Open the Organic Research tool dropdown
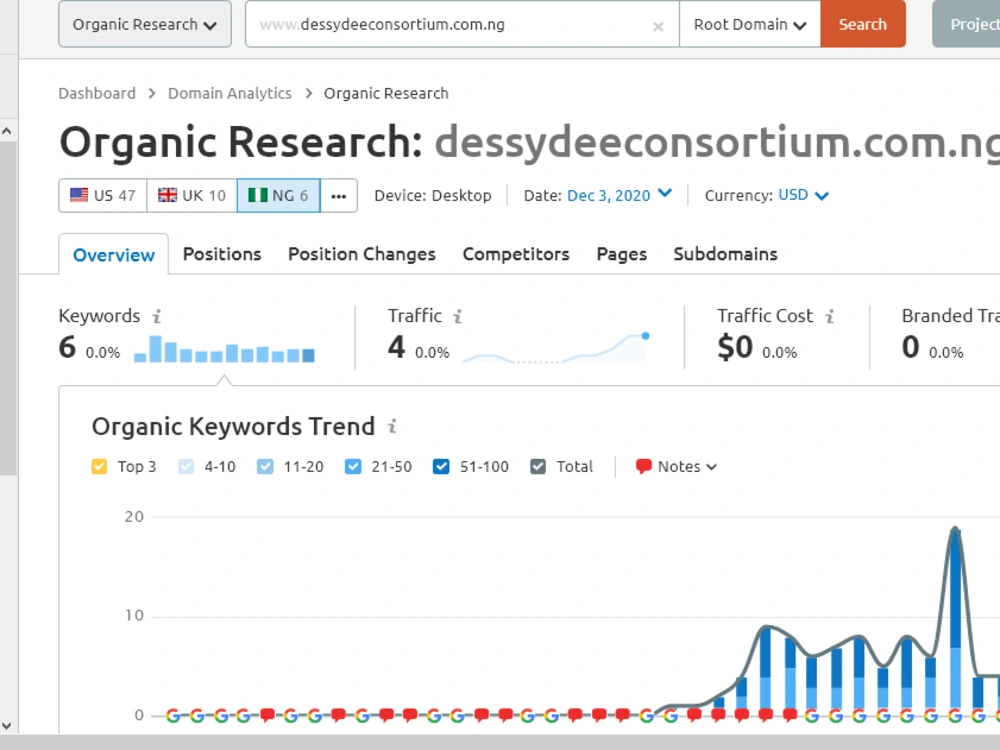This screenshot has width=1000, height=750. tap(145, 24)
